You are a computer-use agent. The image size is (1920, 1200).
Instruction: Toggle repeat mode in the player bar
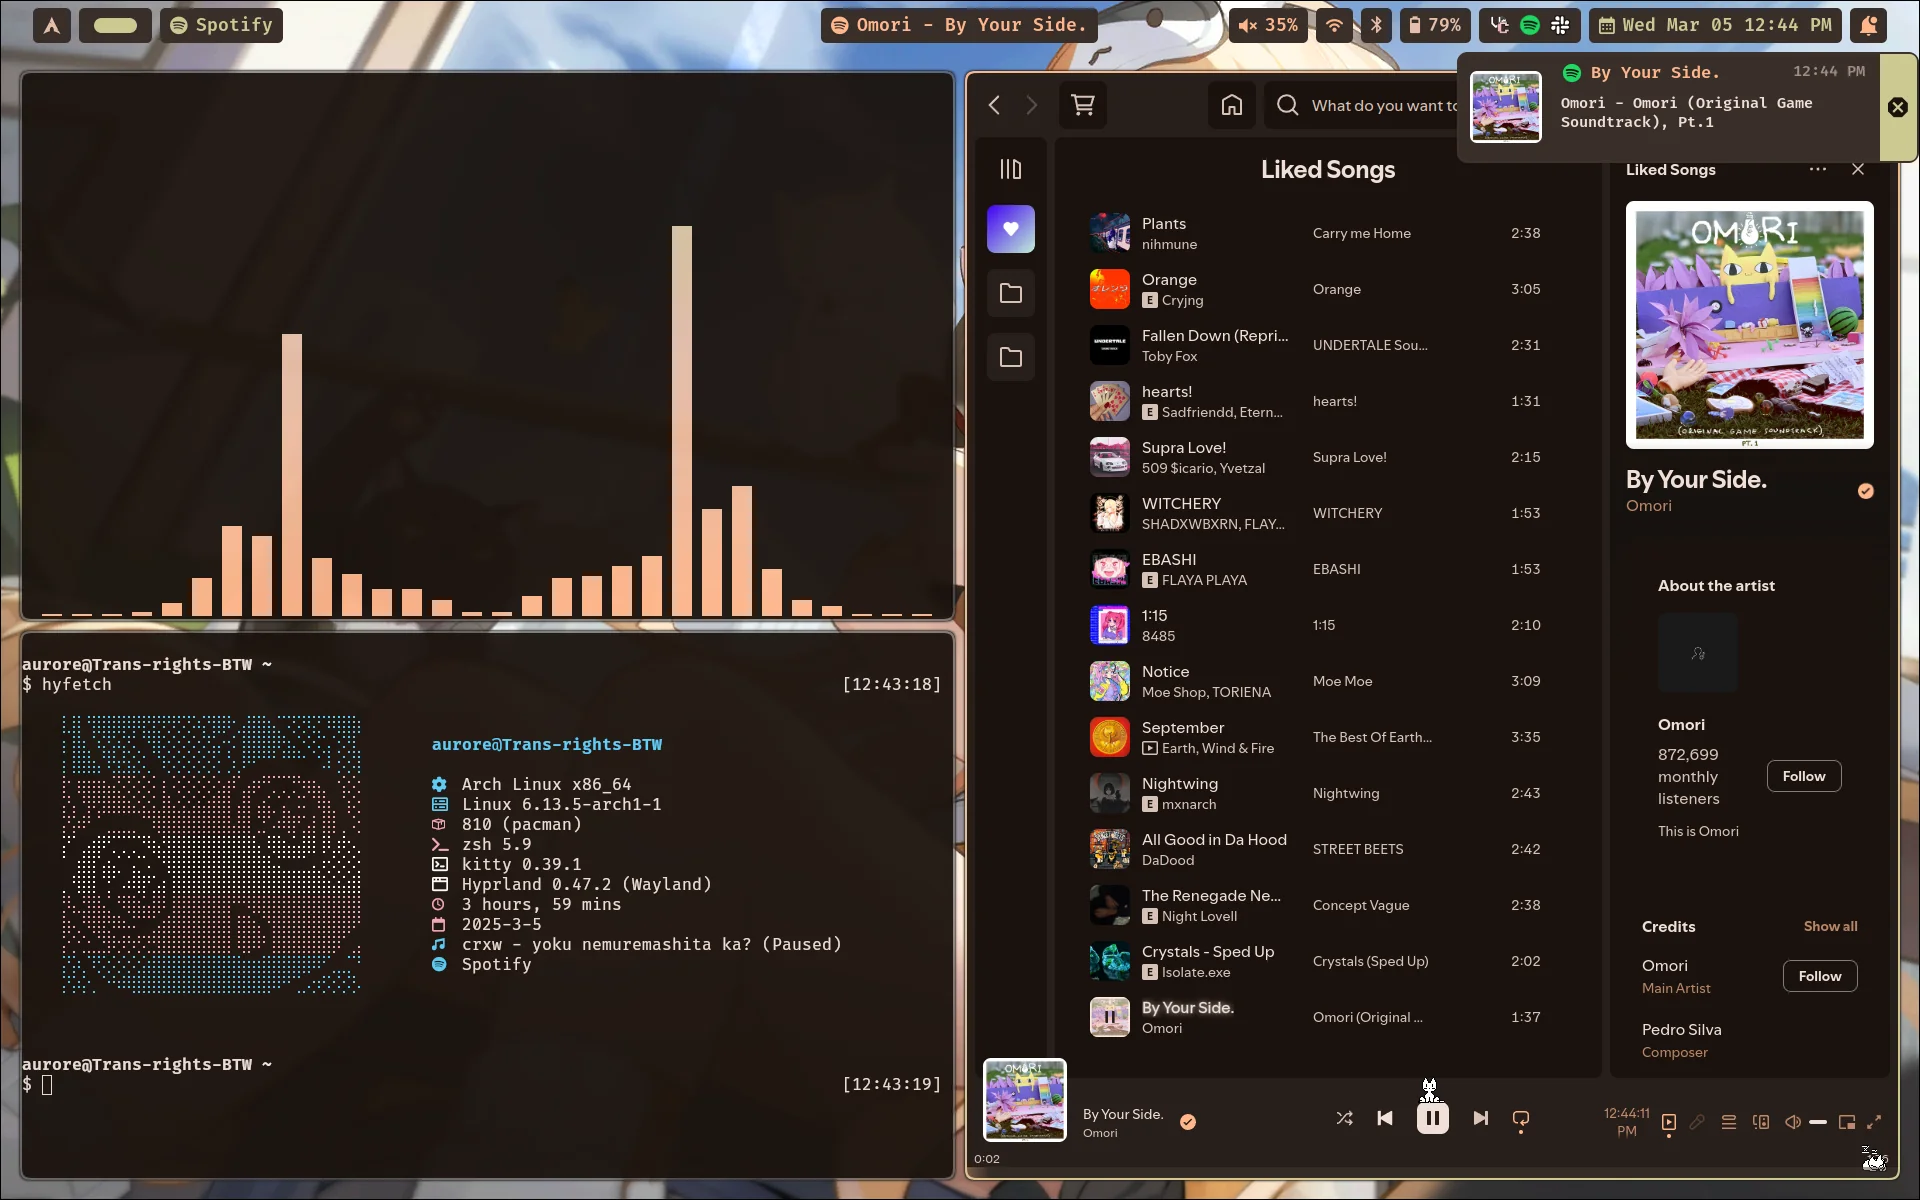1520,1118
